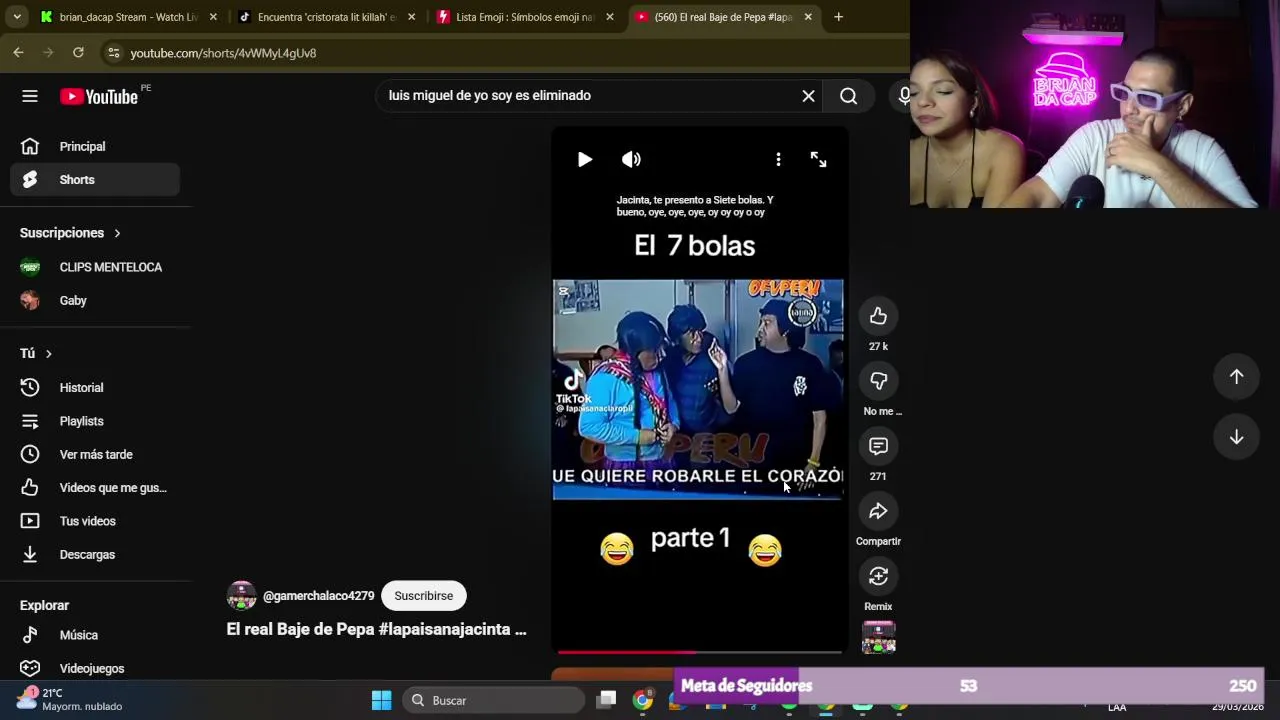1280x720 pixels.
Task: Open Historial in sidebar
Action: (95, 387)
